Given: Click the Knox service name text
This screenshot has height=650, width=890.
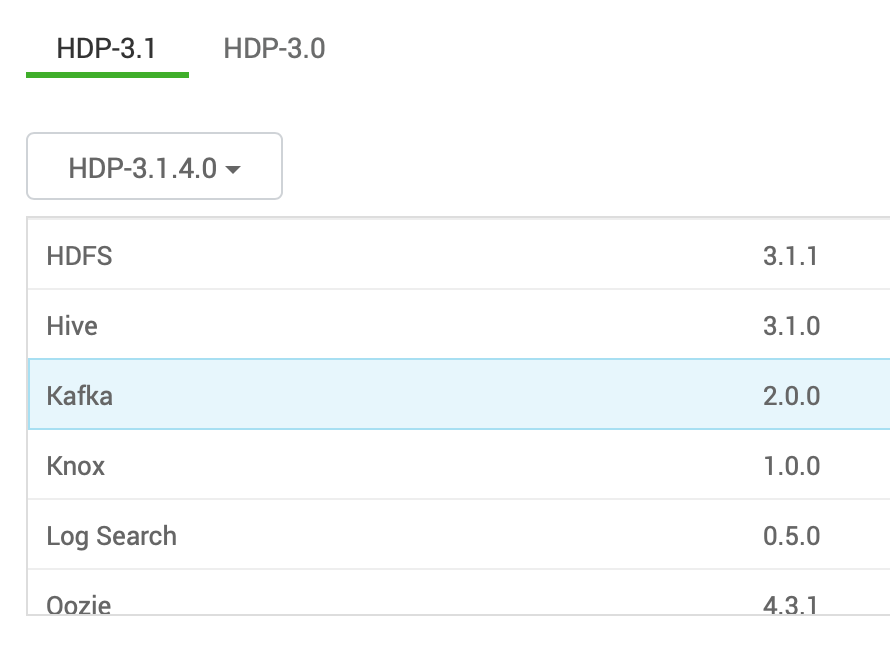Looking at the screenshot, I should tap(75, 466).
